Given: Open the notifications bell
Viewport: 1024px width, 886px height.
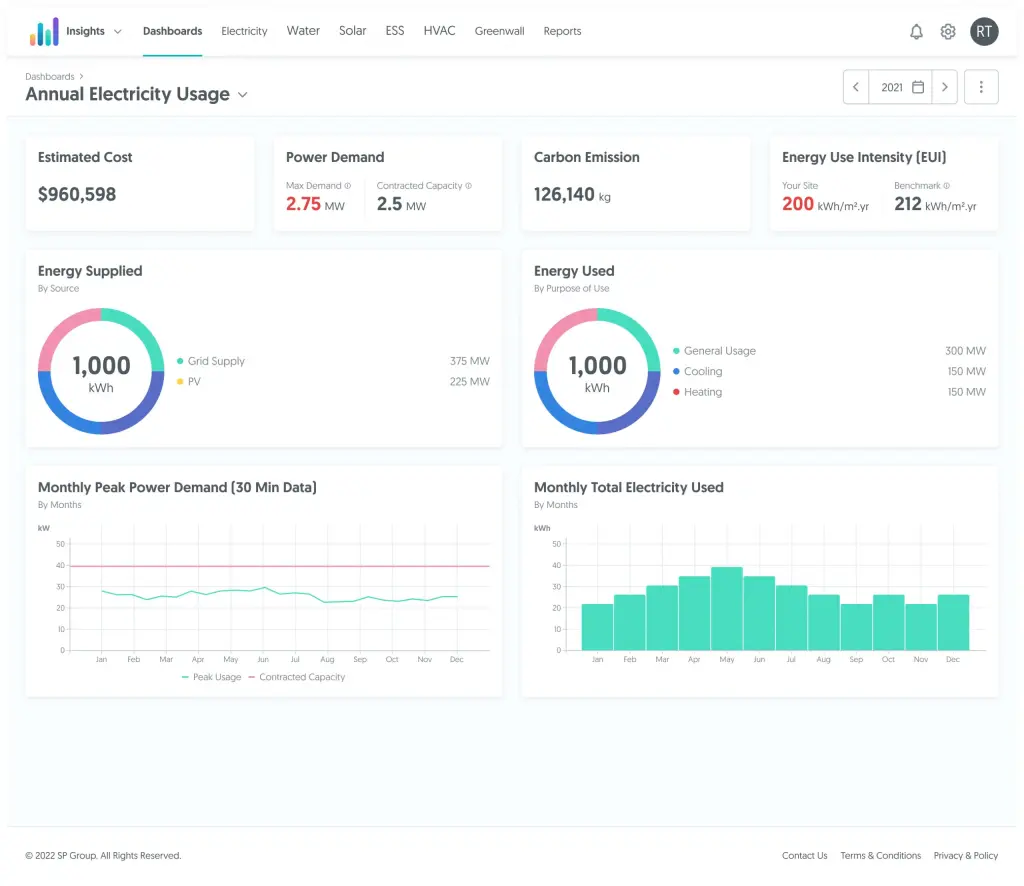Looking at the screenshot, I should click(916, 31).
